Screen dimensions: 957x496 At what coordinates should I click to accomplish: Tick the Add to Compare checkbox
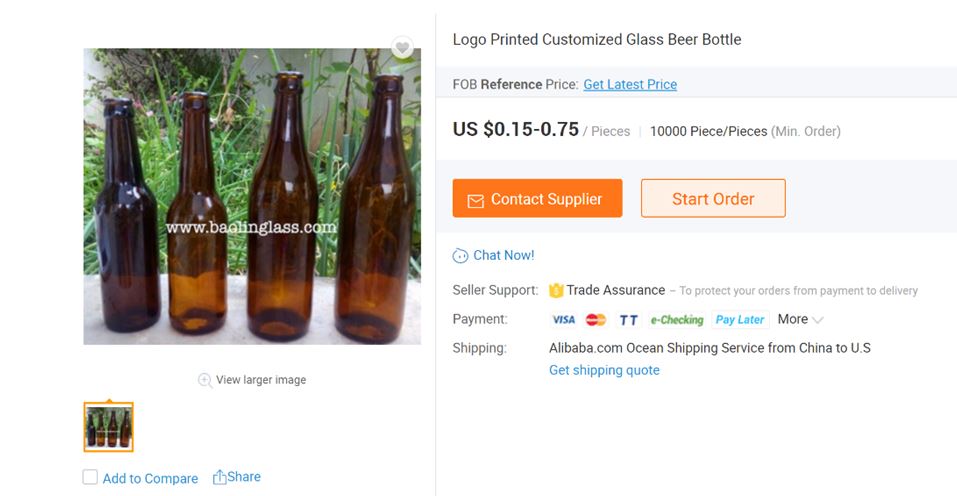pos(90,477)
